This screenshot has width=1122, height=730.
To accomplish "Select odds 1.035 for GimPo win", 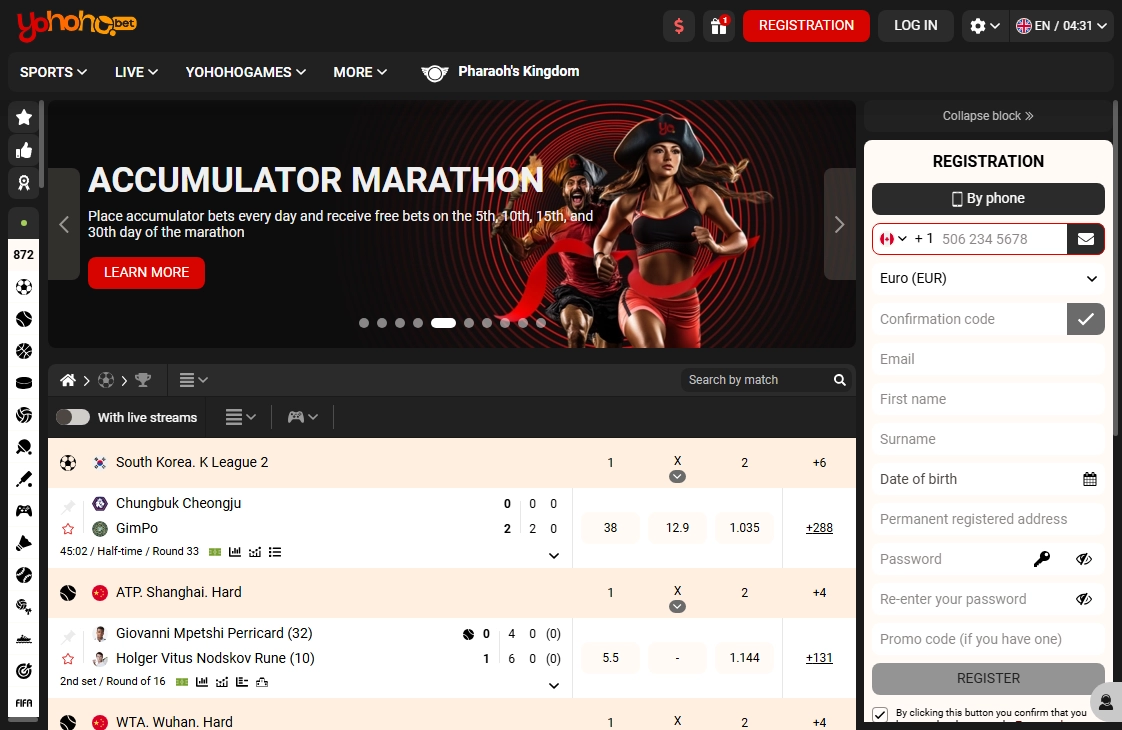I will (x=744, y=528).
